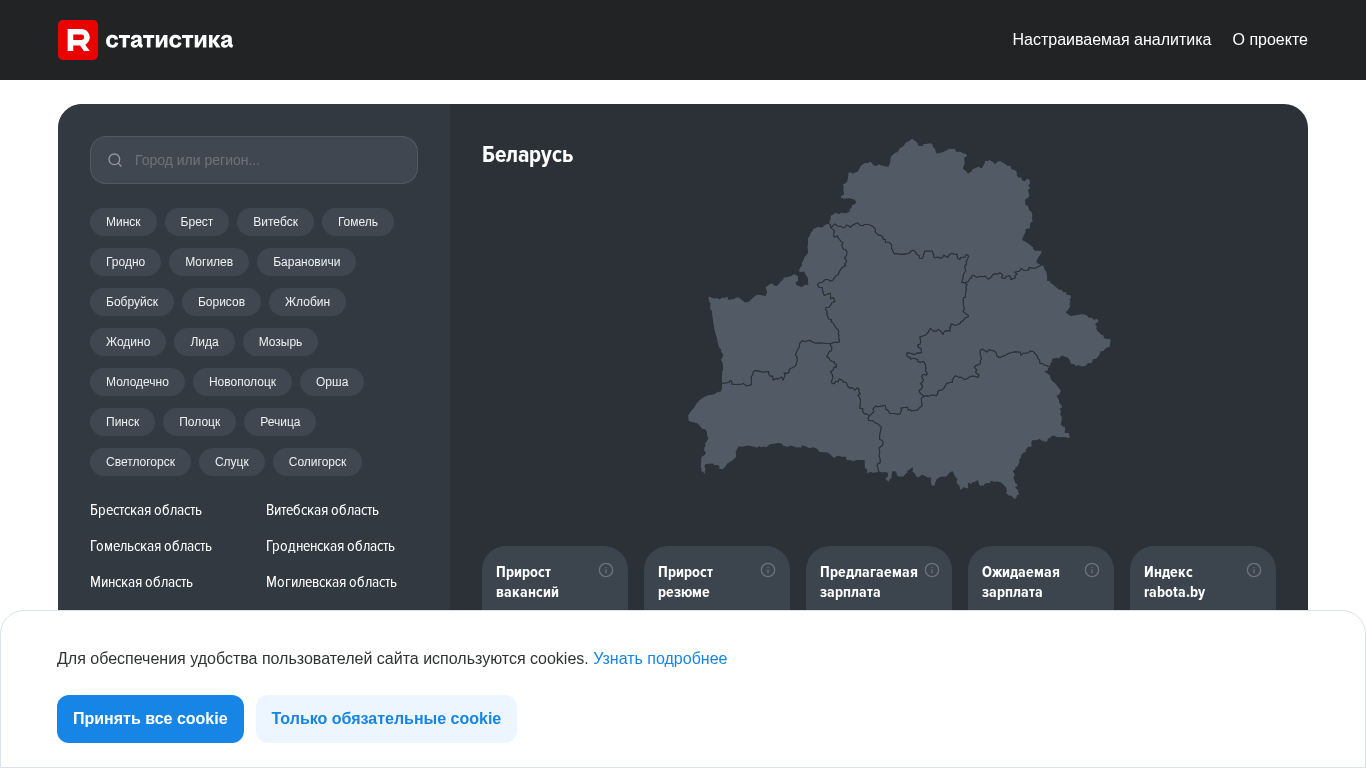Show info for Предлагаемая зарплата card
1366x768 pixels.
point(932,570)
